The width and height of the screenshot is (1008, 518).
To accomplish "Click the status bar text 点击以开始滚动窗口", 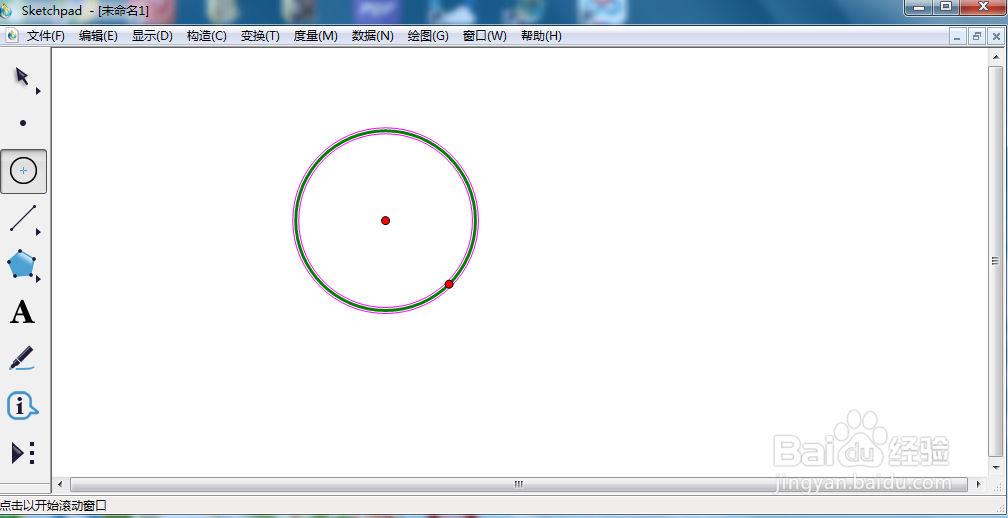I will pos(53,505).
